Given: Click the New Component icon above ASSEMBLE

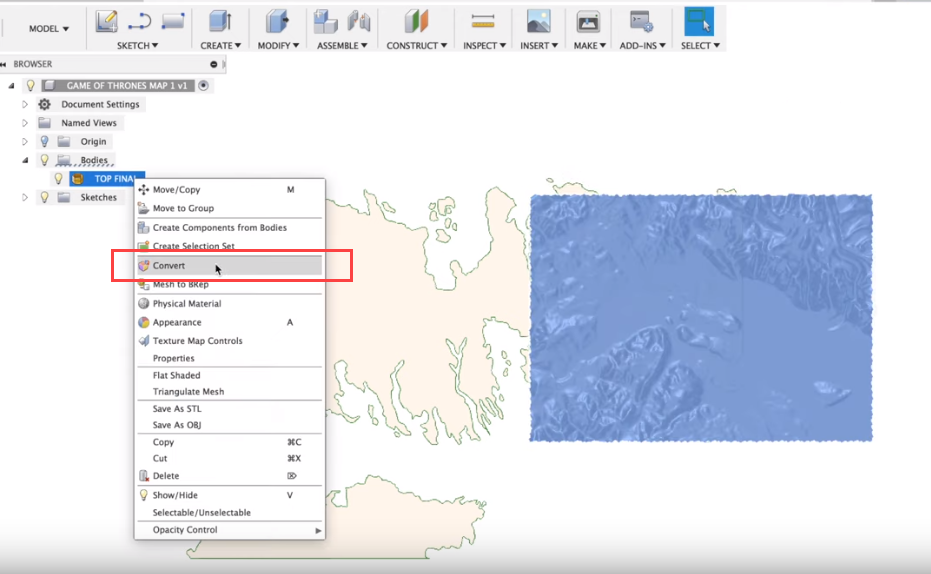Looking at the screenshot, I should point(325,21).
